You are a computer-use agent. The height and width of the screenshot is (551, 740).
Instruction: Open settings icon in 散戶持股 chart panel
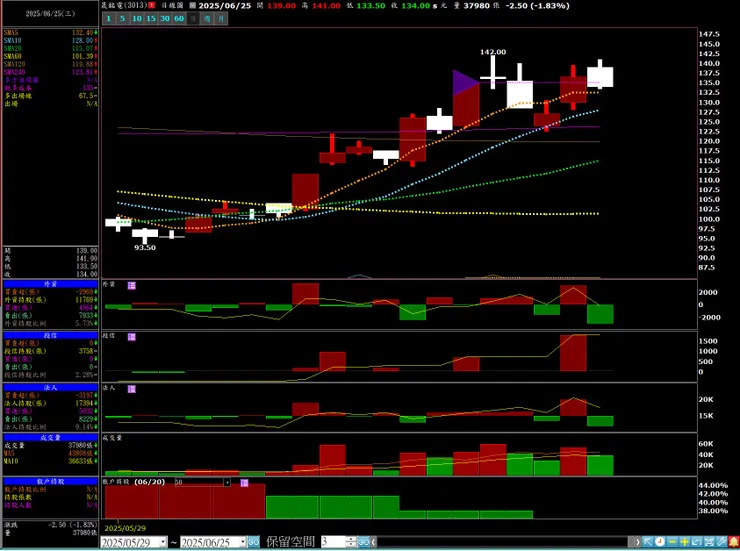click(x=244, y=483)
